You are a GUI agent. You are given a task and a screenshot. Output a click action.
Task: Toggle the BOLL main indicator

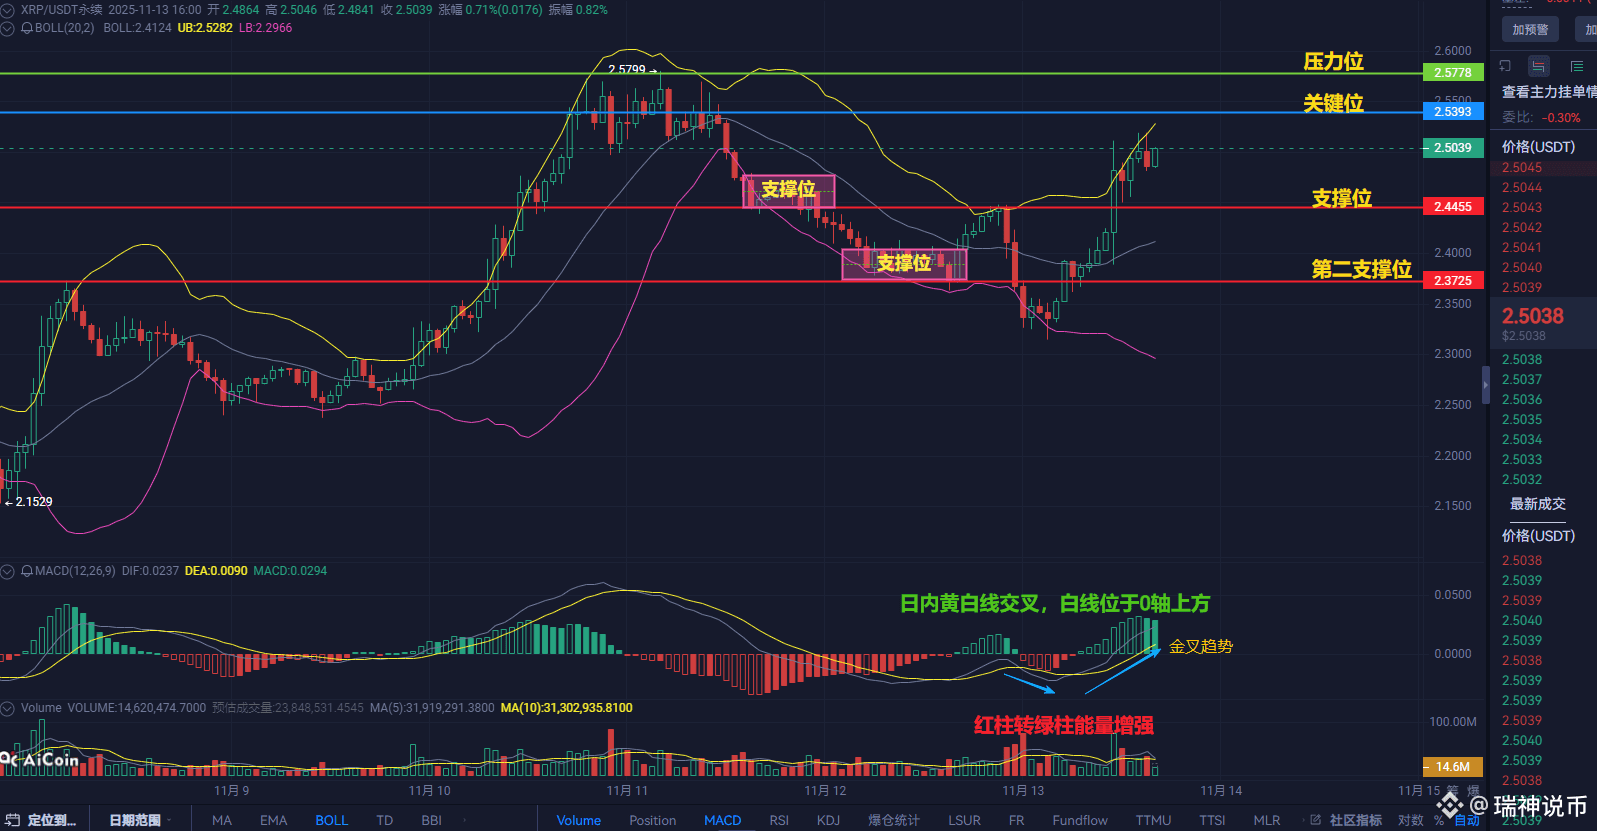pyautogui.click(x=332, y=820)
